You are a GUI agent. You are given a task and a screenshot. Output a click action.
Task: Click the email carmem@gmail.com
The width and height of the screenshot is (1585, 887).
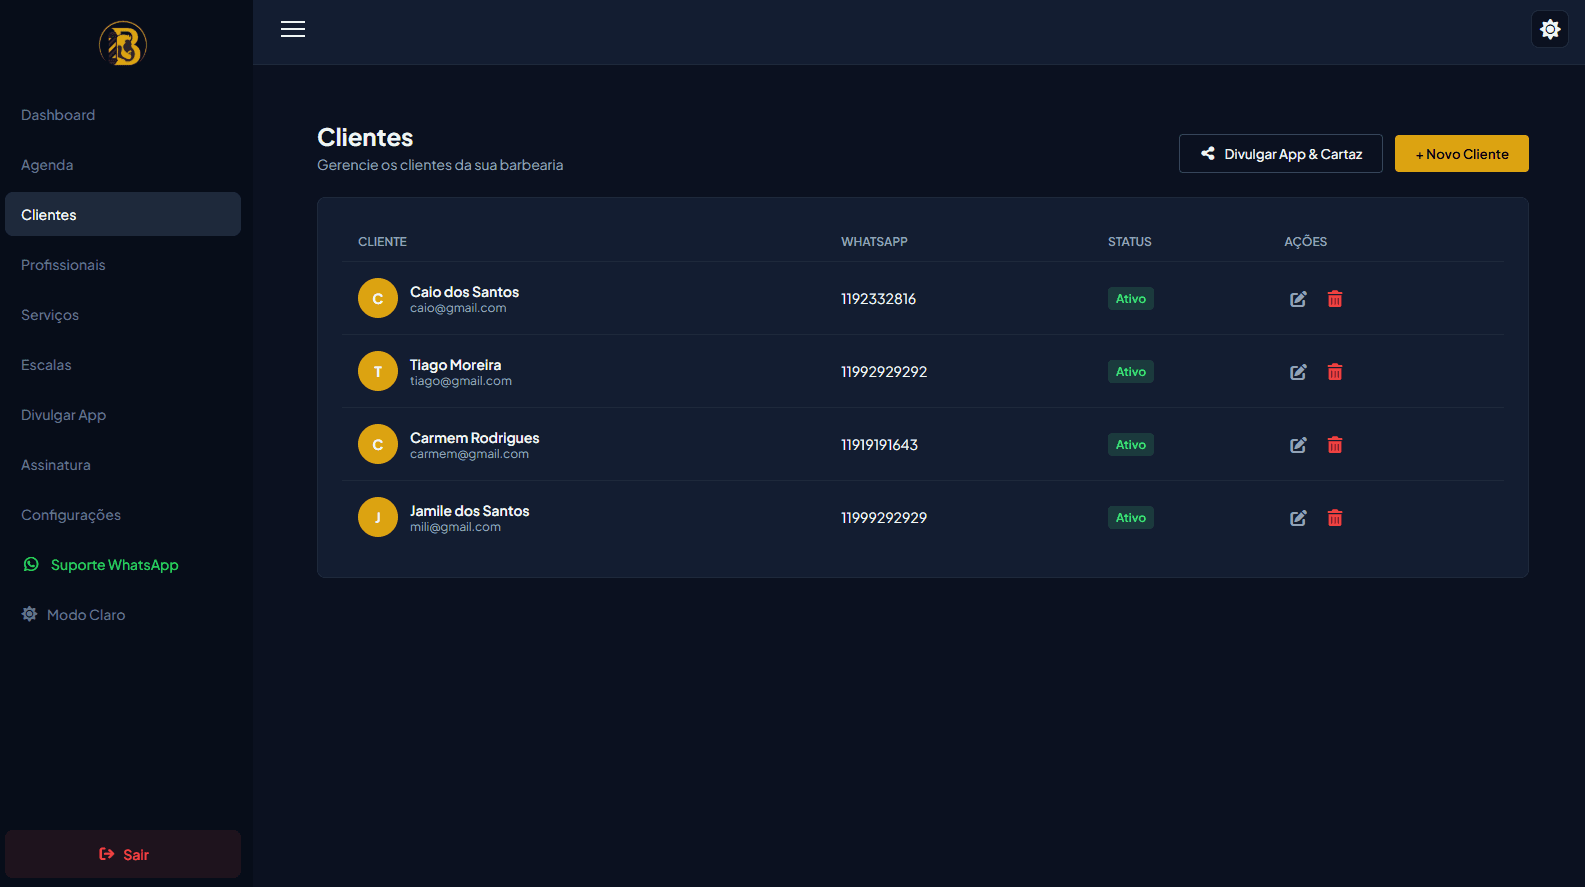point(469,454)
